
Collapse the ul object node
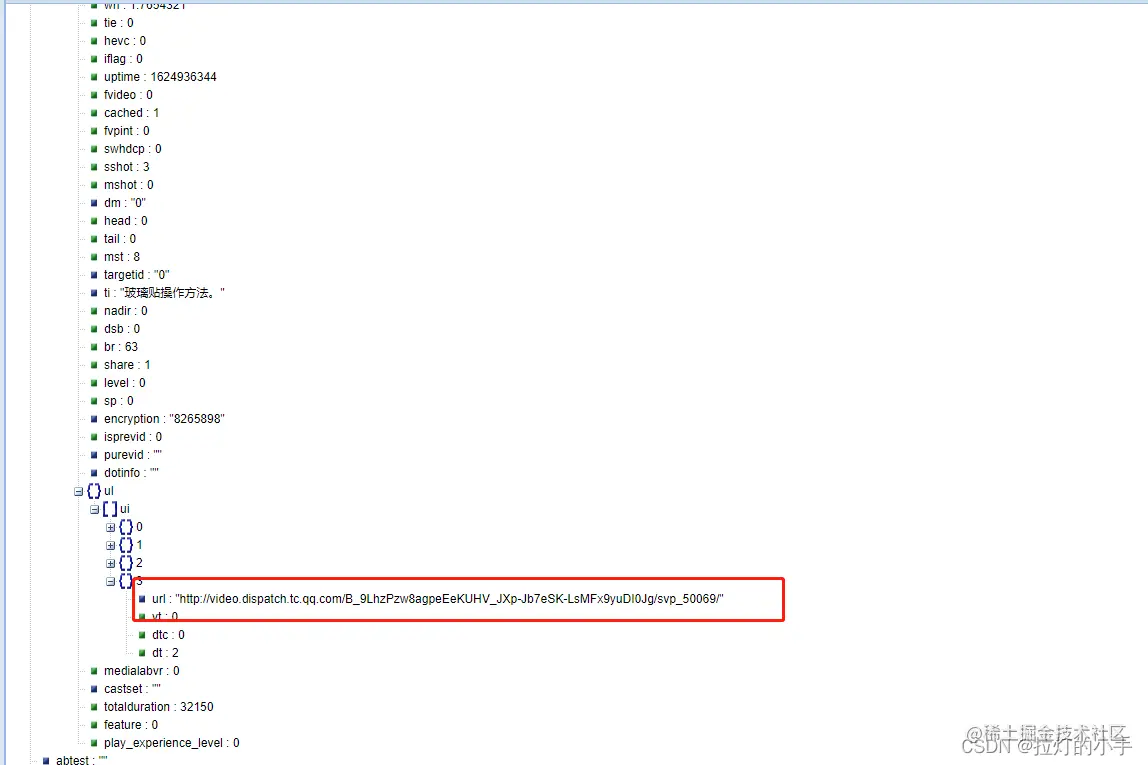click(x=78, y=492)
